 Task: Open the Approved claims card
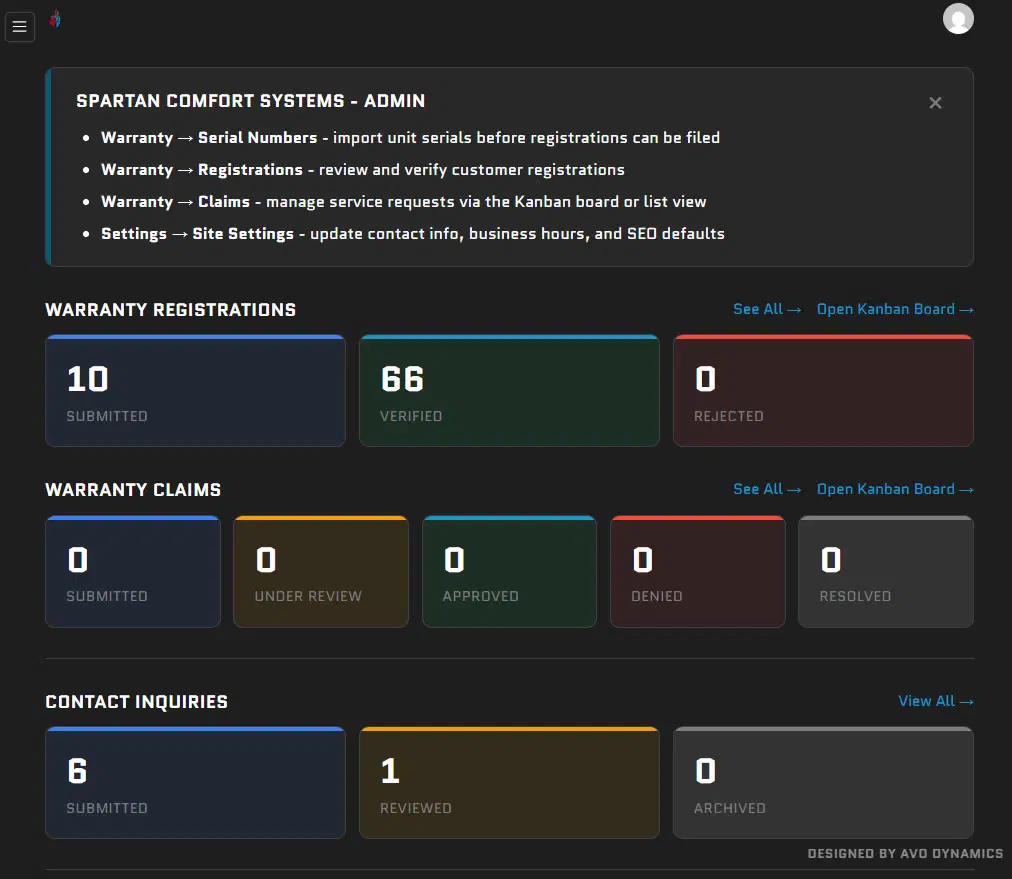pos(509,571)
